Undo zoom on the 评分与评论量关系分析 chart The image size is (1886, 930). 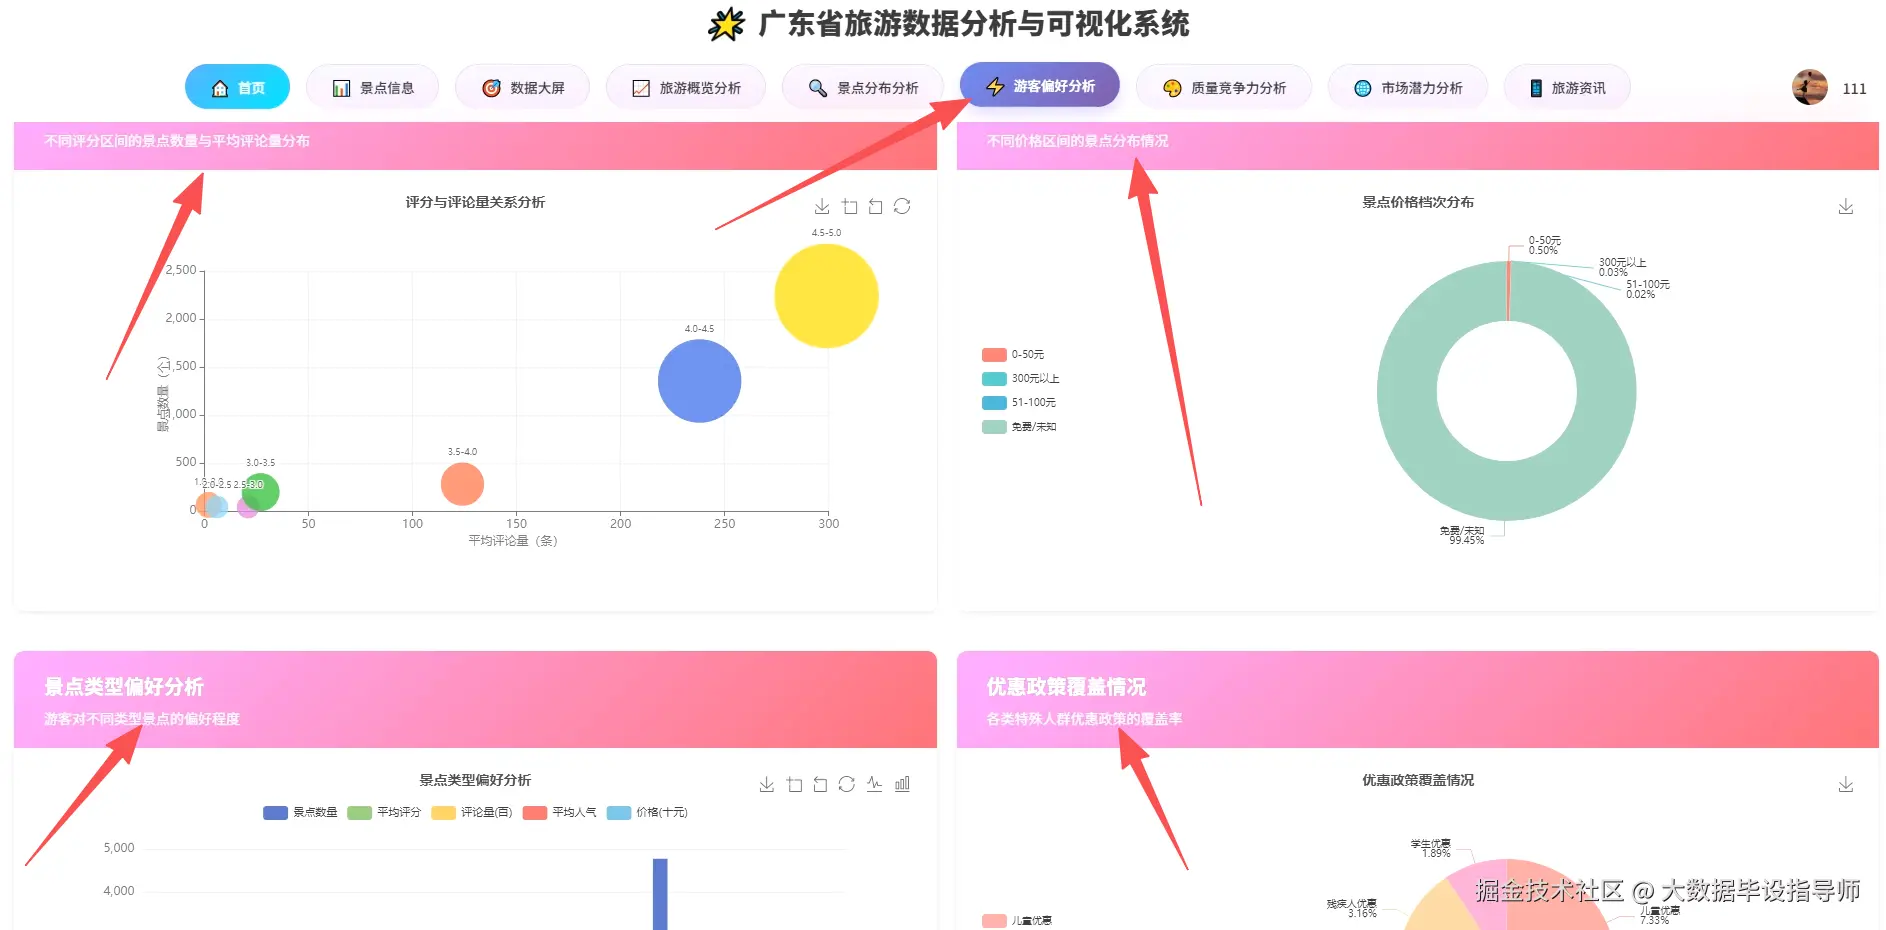876,206
